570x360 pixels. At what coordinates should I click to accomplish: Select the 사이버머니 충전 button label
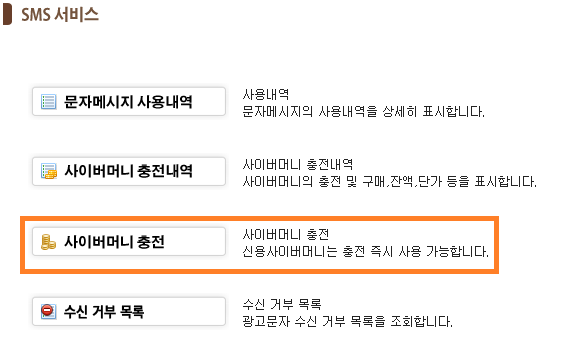click(x=114, y=242)
